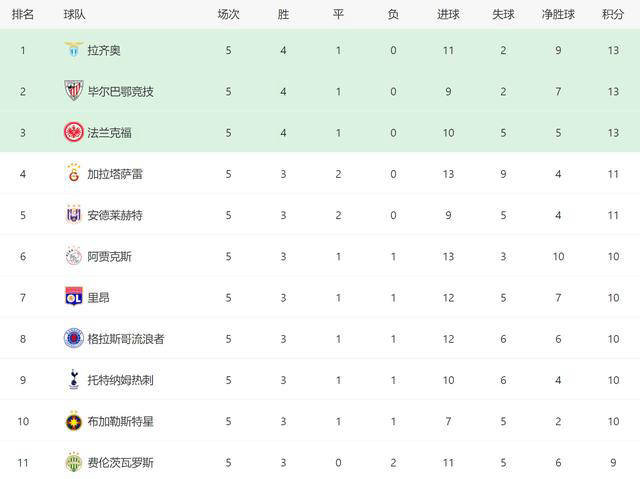Click the Lyon (里昂) club crest

point(73,297)
